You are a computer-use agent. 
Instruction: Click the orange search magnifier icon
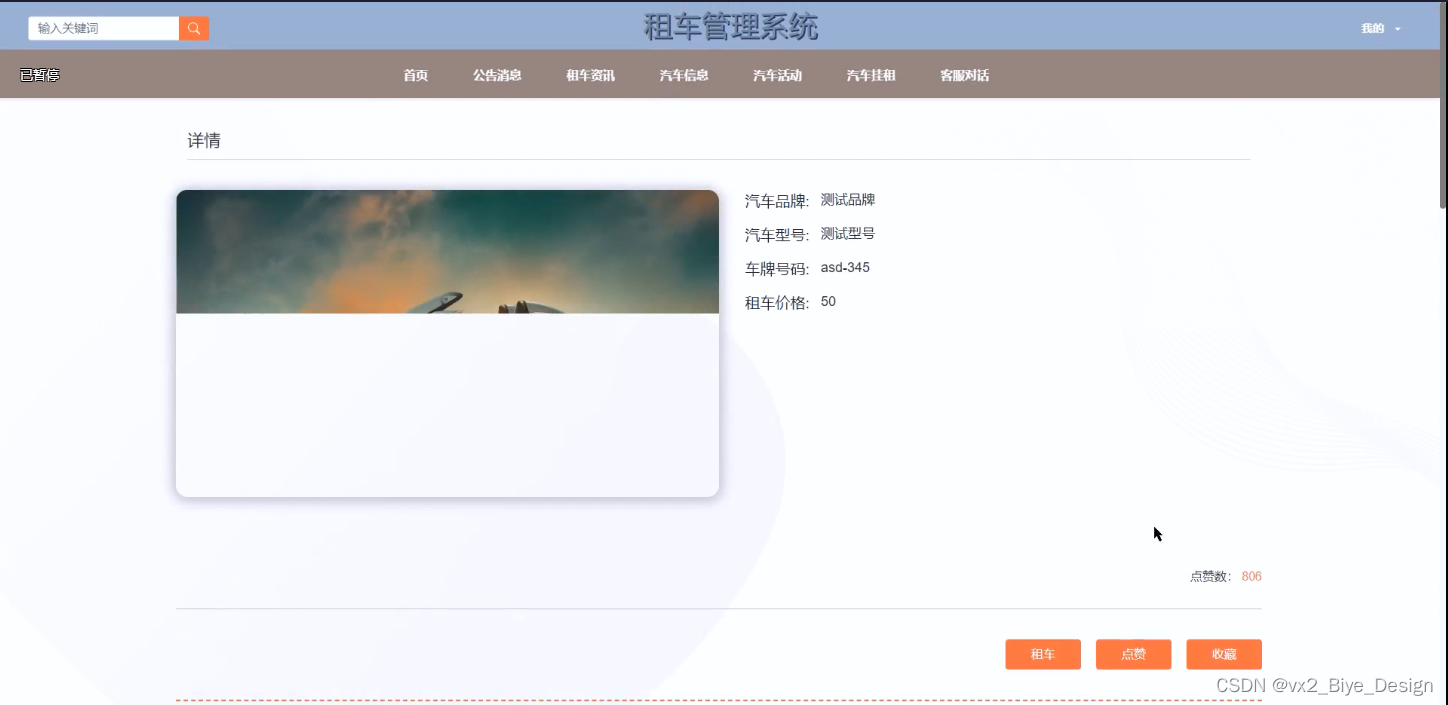coord(194,28)
